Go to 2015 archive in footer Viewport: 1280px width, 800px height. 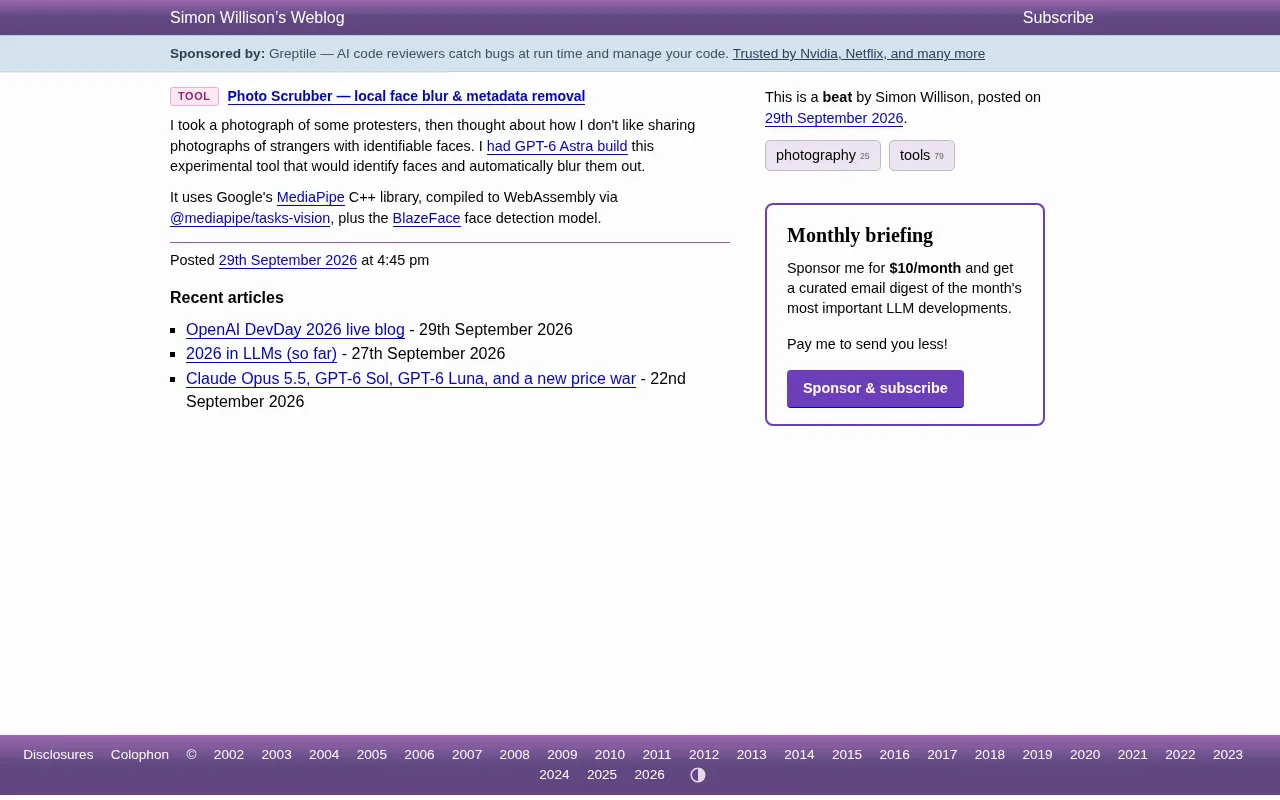847,755
